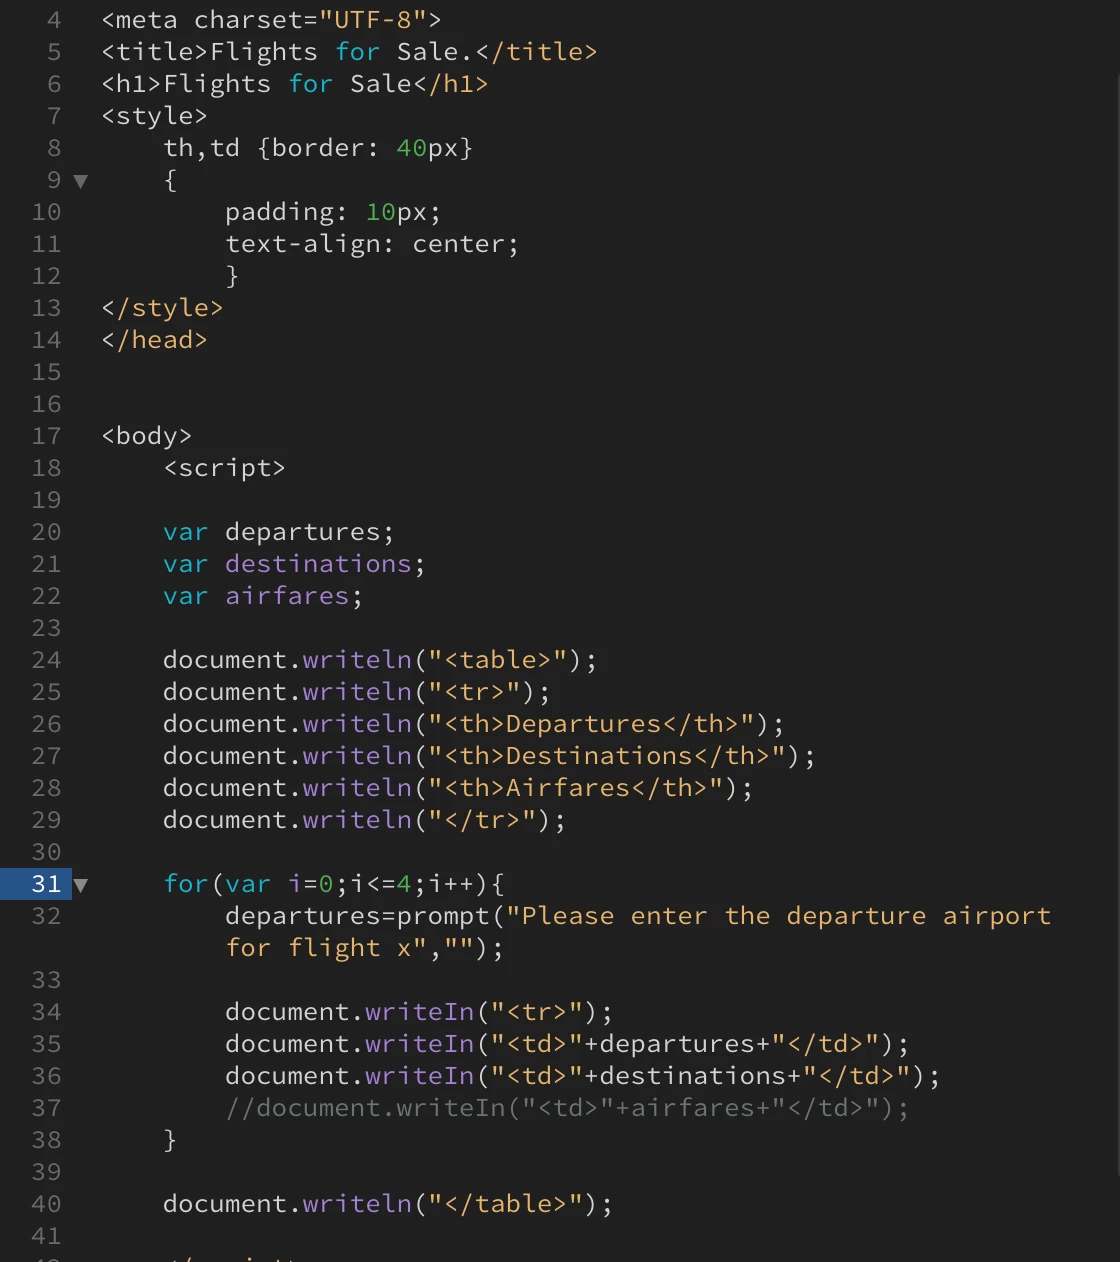1120x1262 pixels.
Task: Click the 'var destinations;' declaration
Action: click(294, 564)
